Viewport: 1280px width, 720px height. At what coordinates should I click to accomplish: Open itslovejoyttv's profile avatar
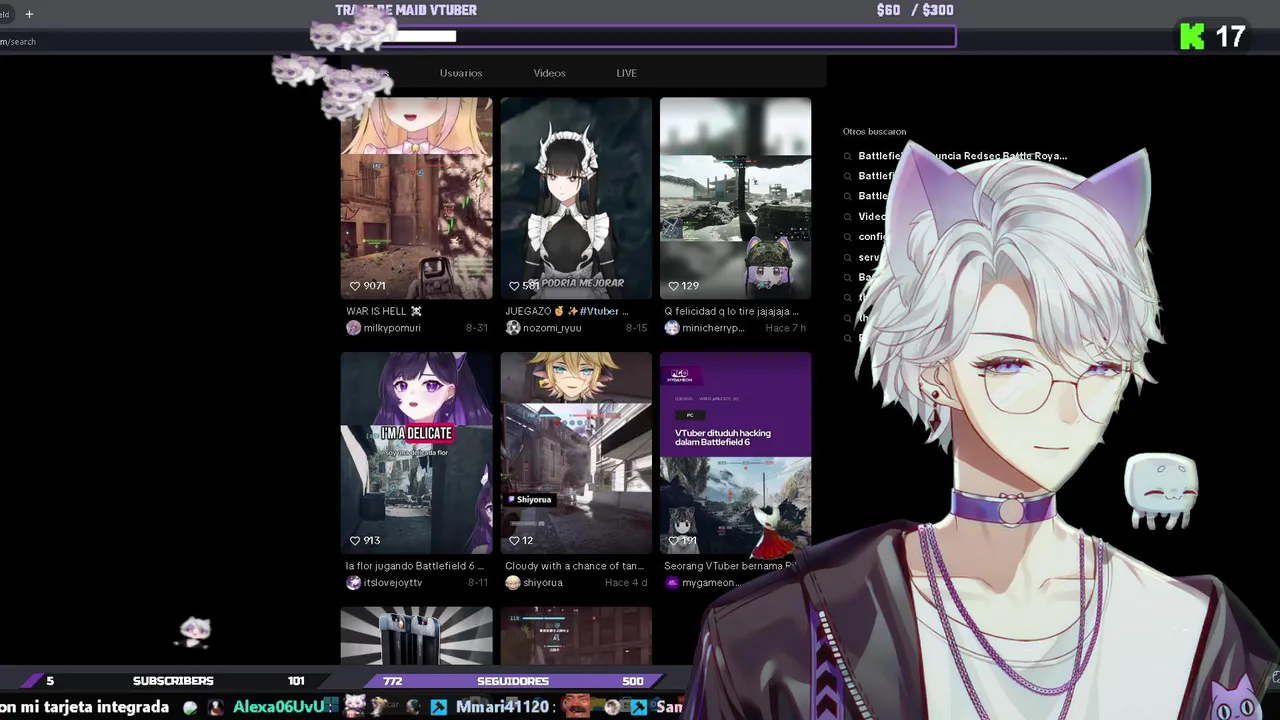click(353, 583)
